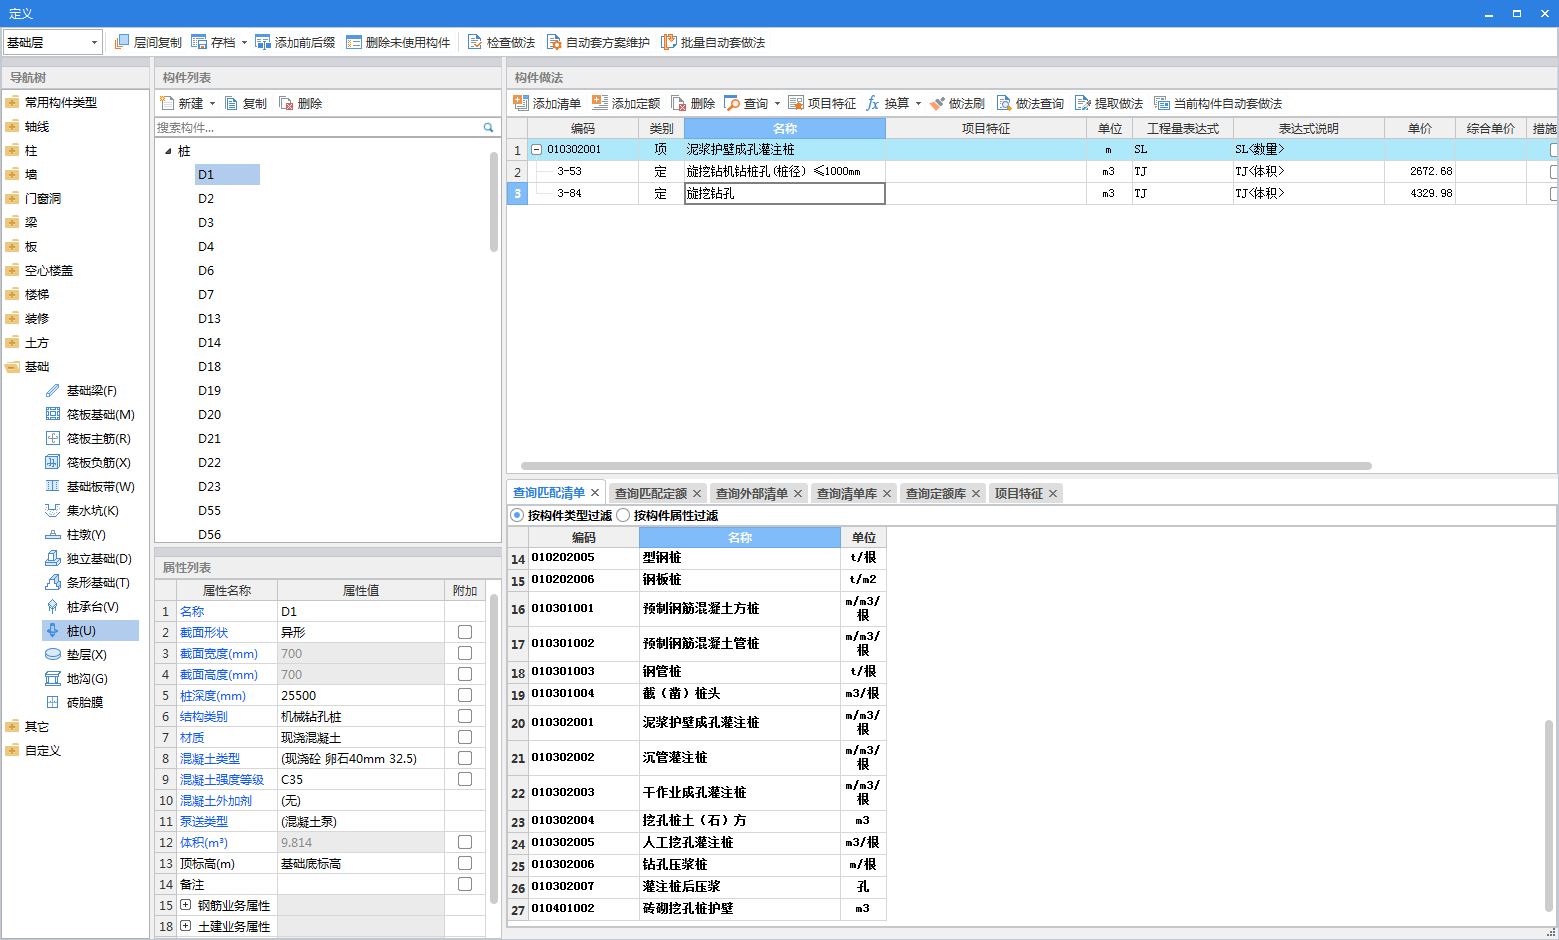Select 筏板基础(M) in the navigation tree

[90, 415]
